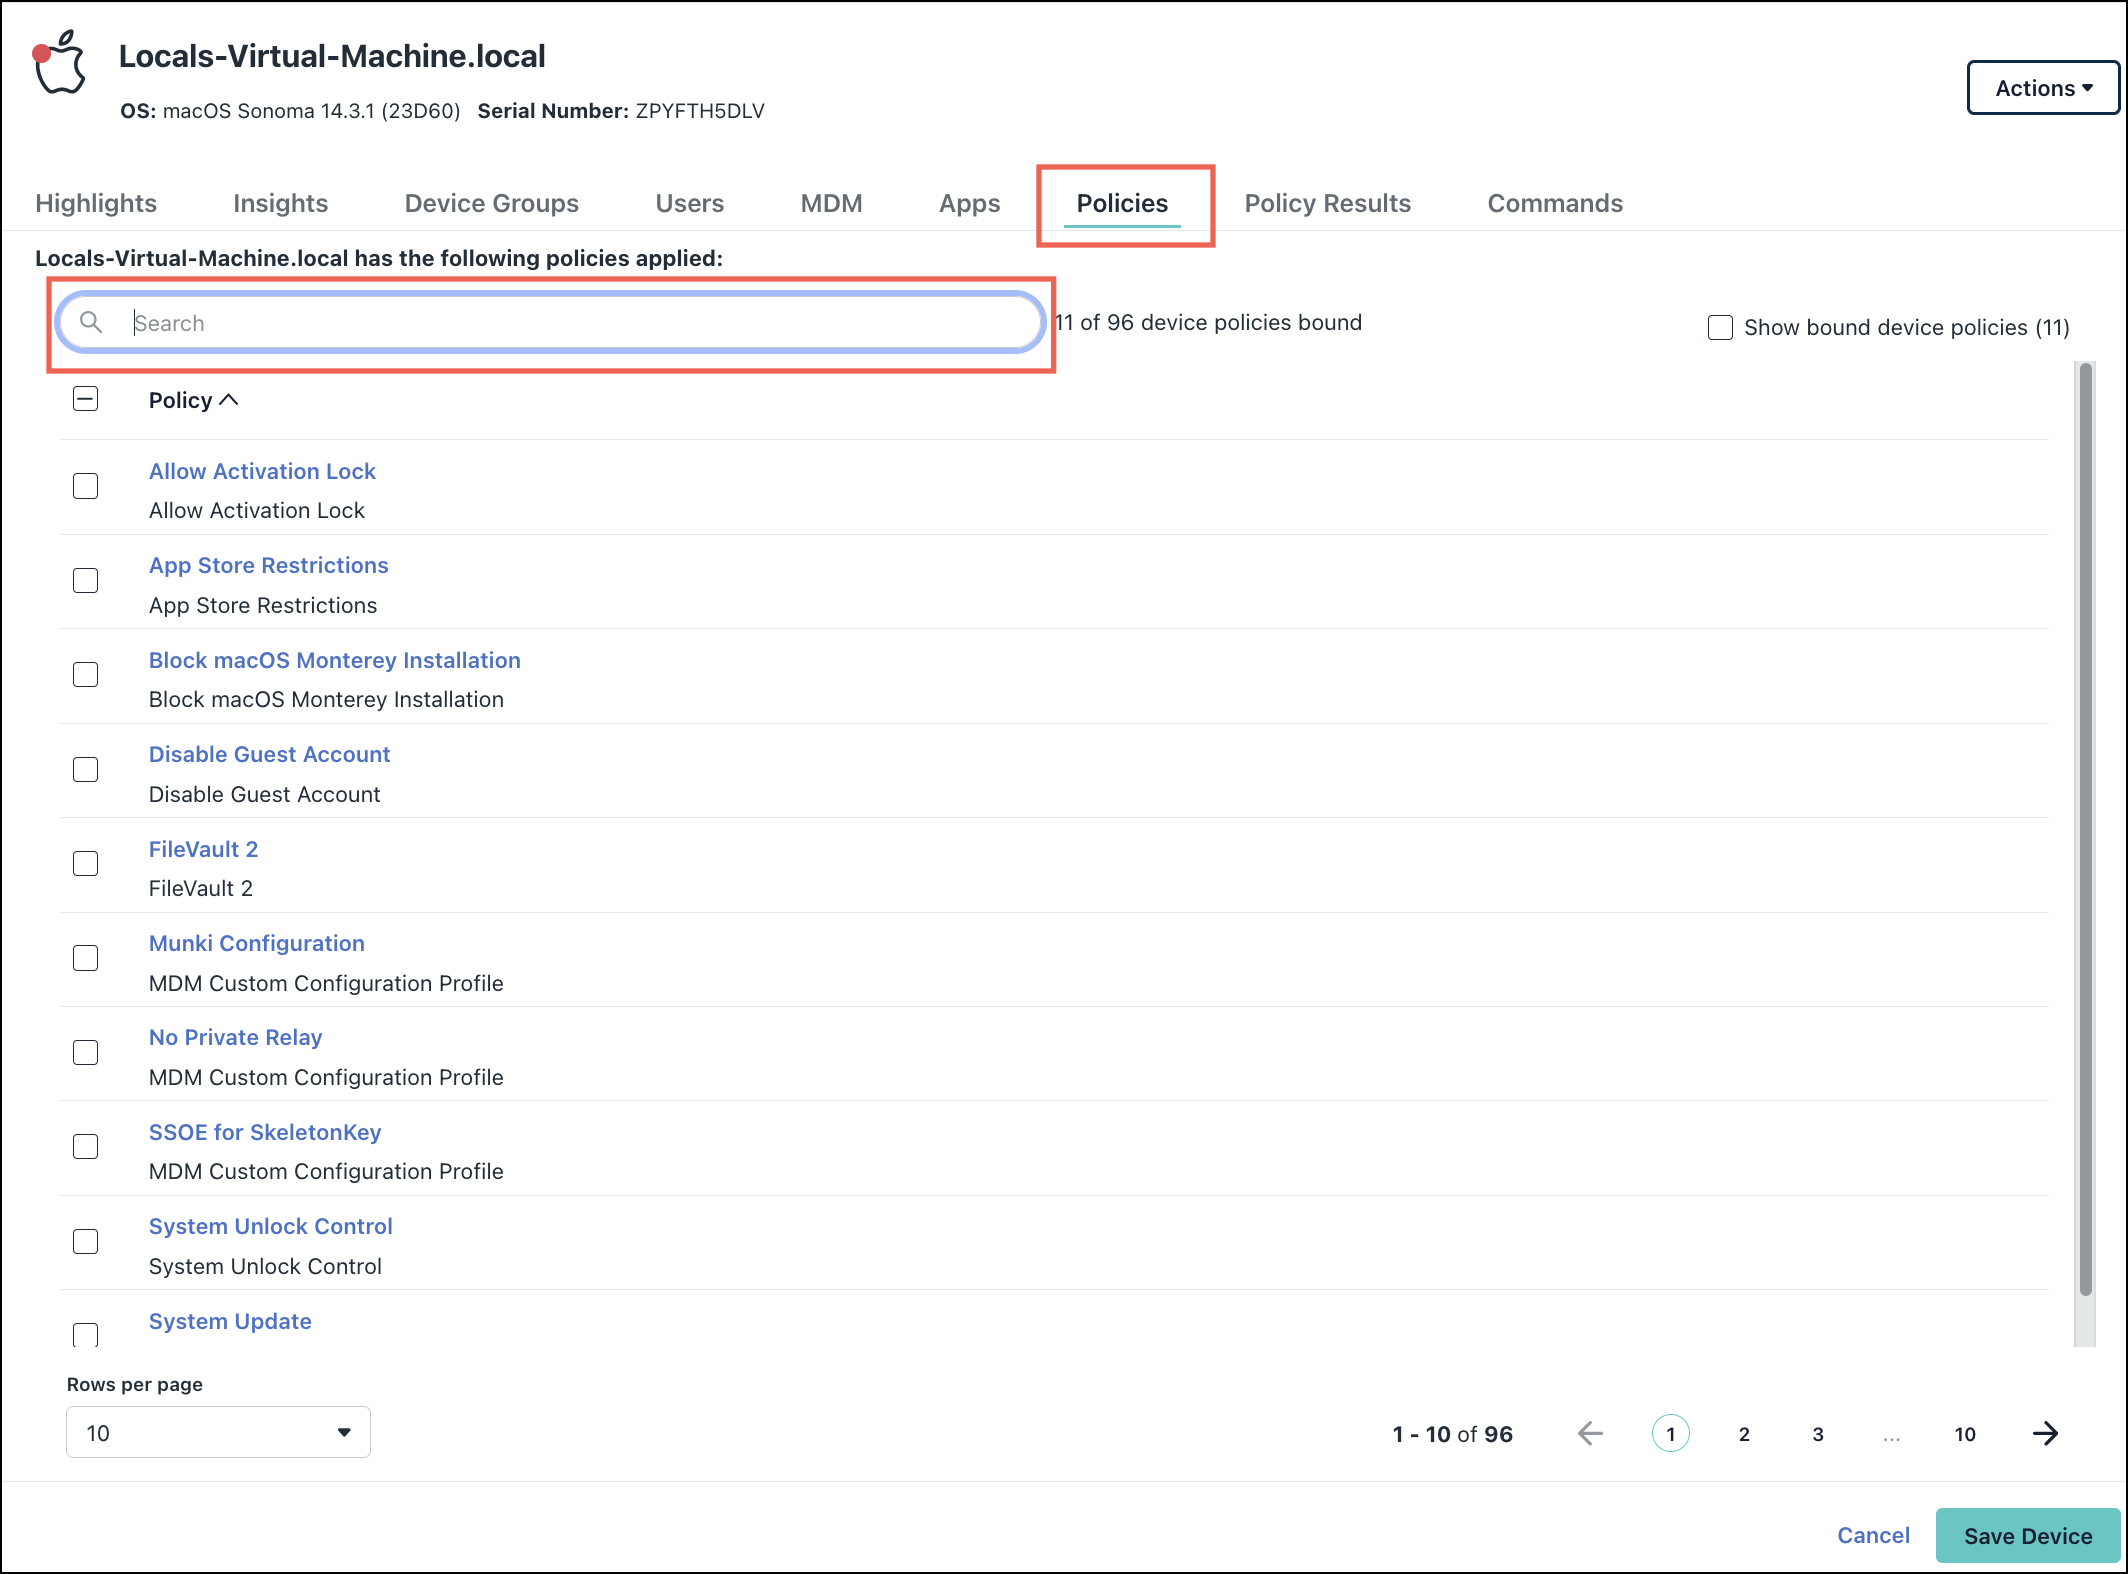
Task: Check the FileVault 2 policy checkbox
Action: pos(86,863)
